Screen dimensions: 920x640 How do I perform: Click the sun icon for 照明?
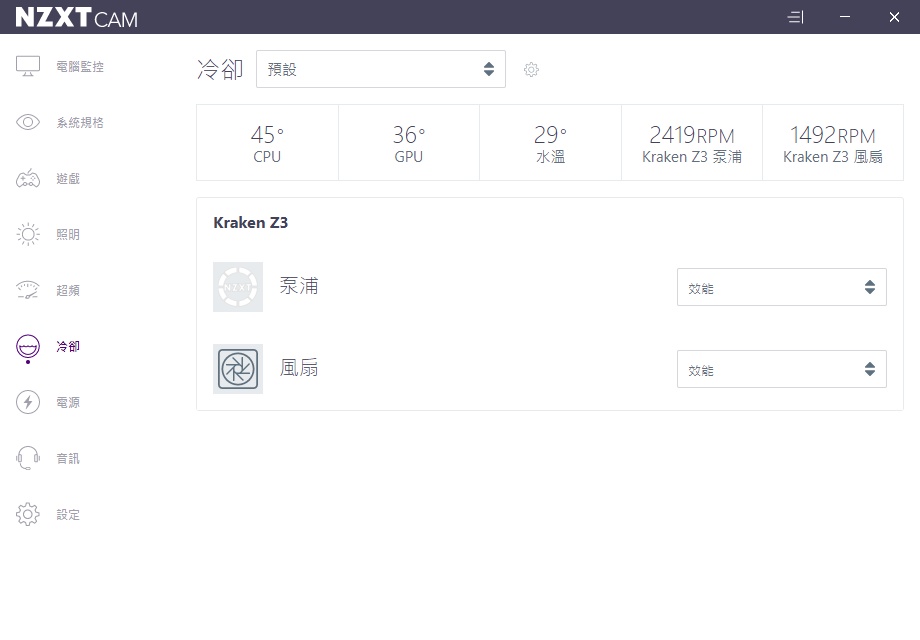[28, 234]
